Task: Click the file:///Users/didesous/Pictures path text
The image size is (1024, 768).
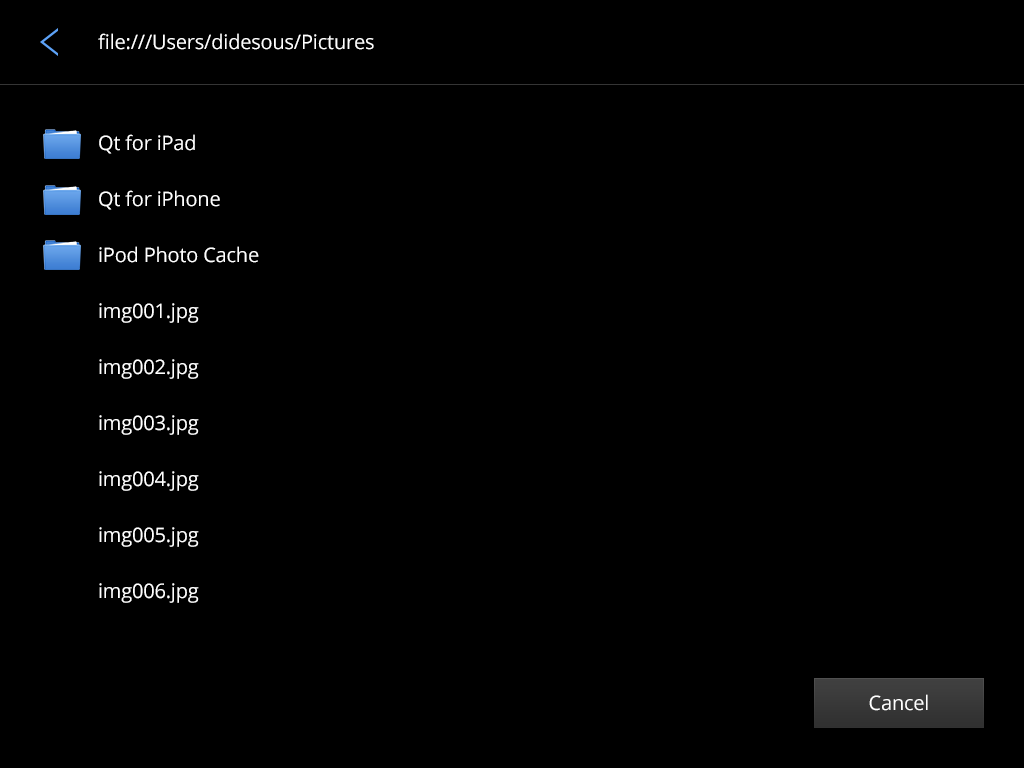Action: coord(236,42)
